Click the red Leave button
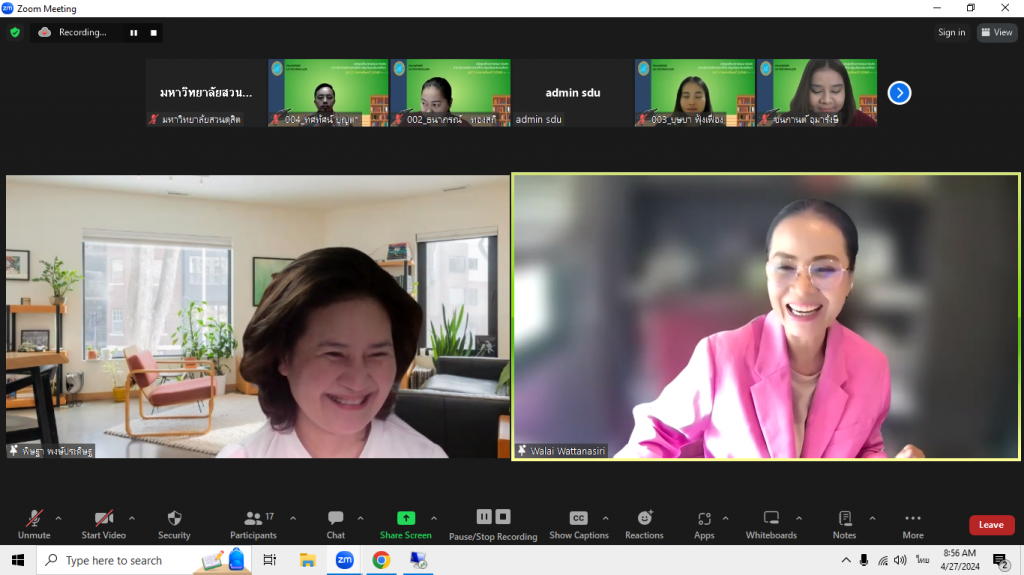1024x575 pixels. point(991,525)
